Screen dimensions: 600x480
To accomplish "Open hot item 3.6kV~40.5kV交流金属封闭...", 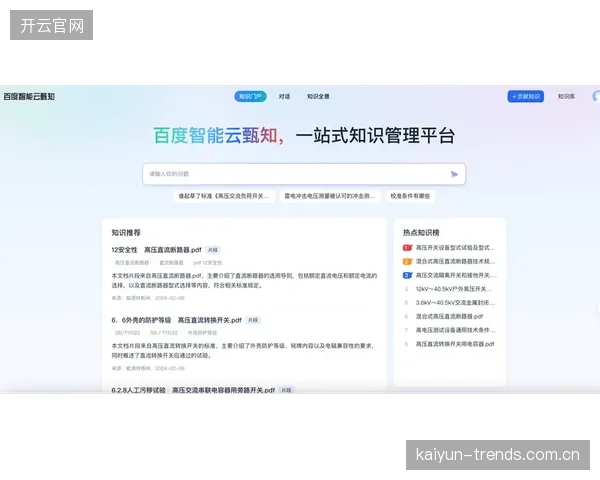I will tap(455, 303).
